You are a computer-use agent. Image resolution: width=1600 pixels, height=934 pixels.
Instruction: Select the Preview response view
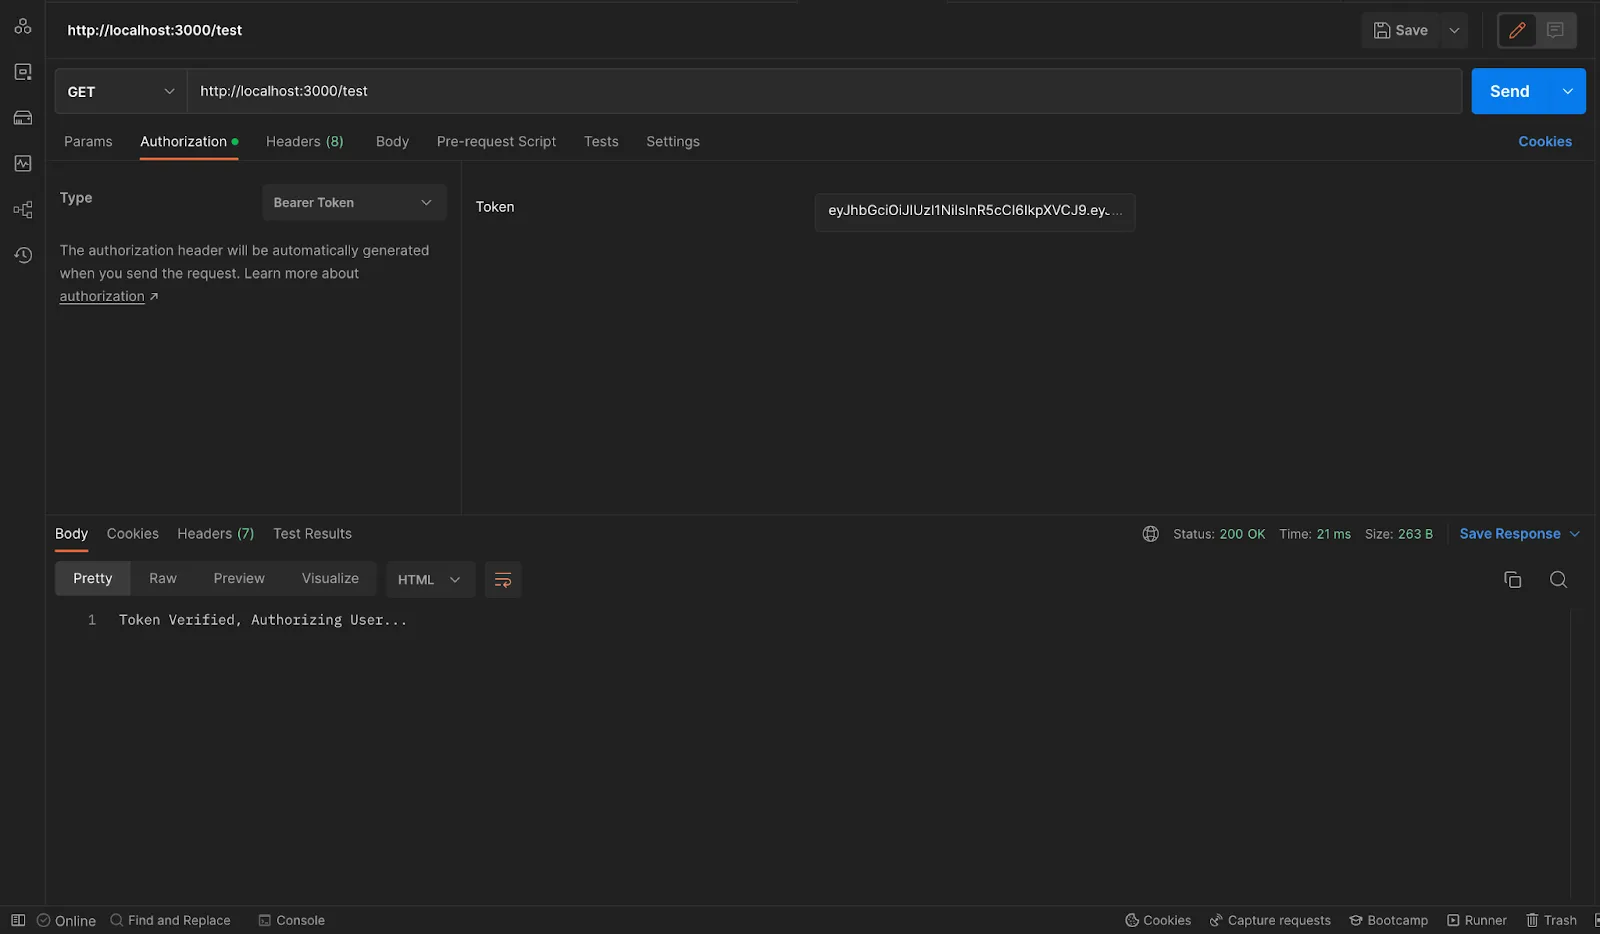tap(239, 579)
